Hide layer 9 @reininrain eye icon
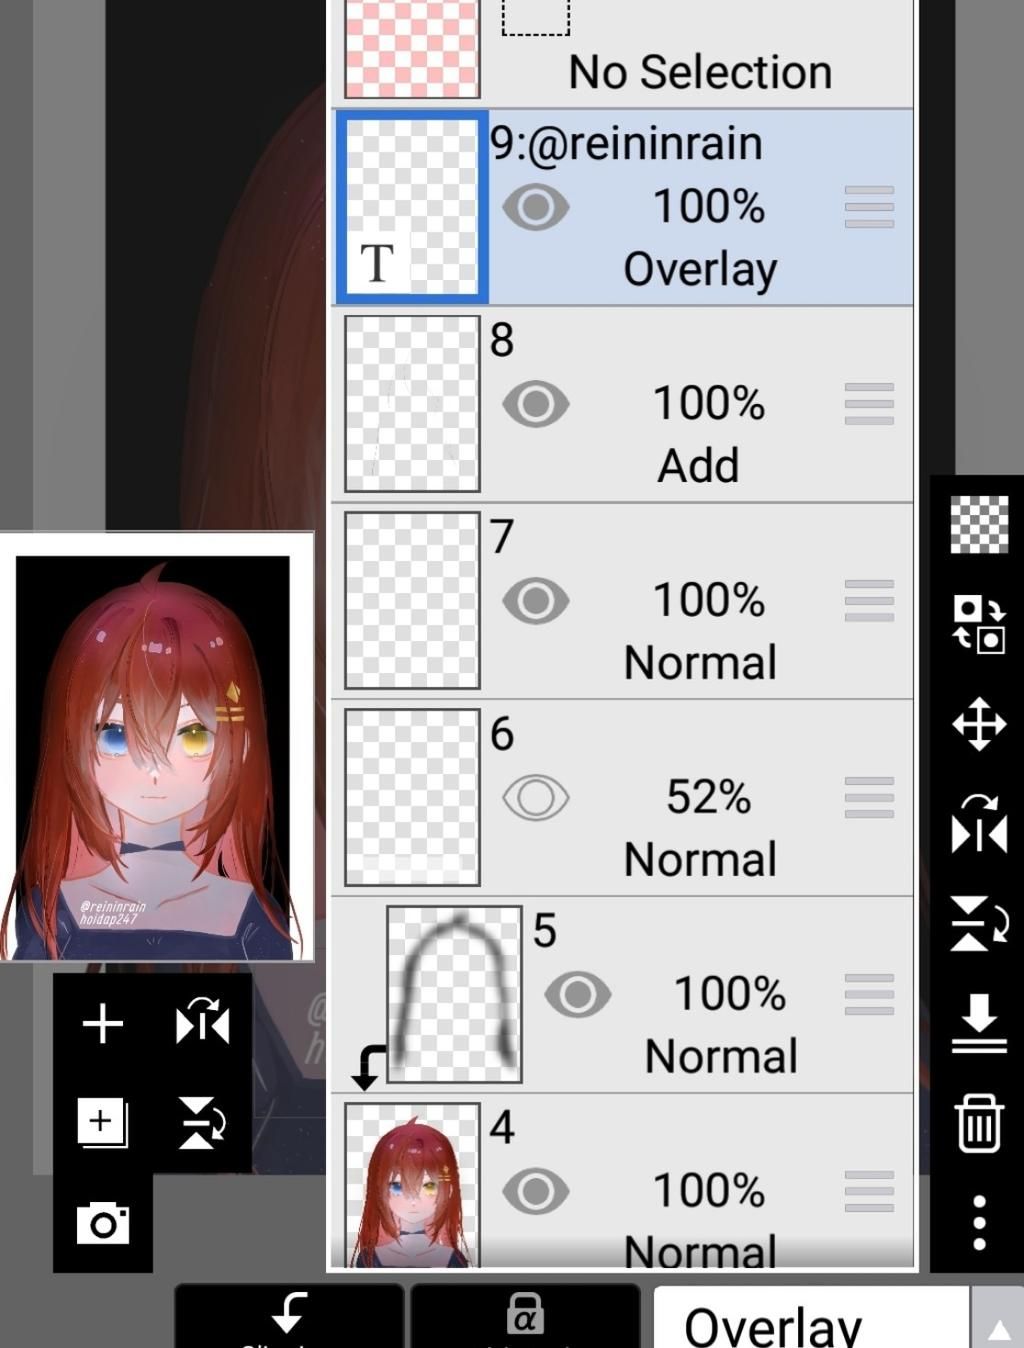1024x1348 pixels. point(536,208)
